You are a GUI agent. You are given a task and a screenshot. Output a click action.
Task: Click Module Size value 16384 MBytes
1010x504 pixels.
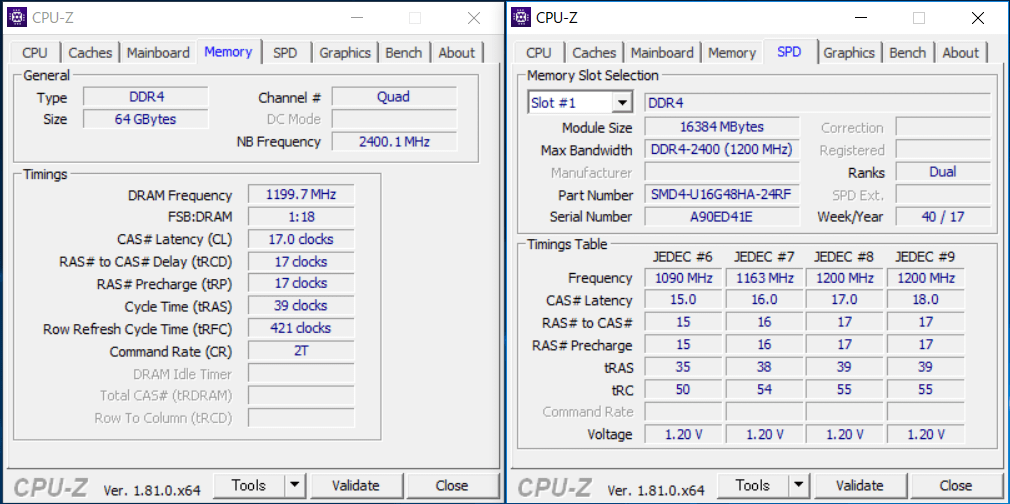[722, 127]
